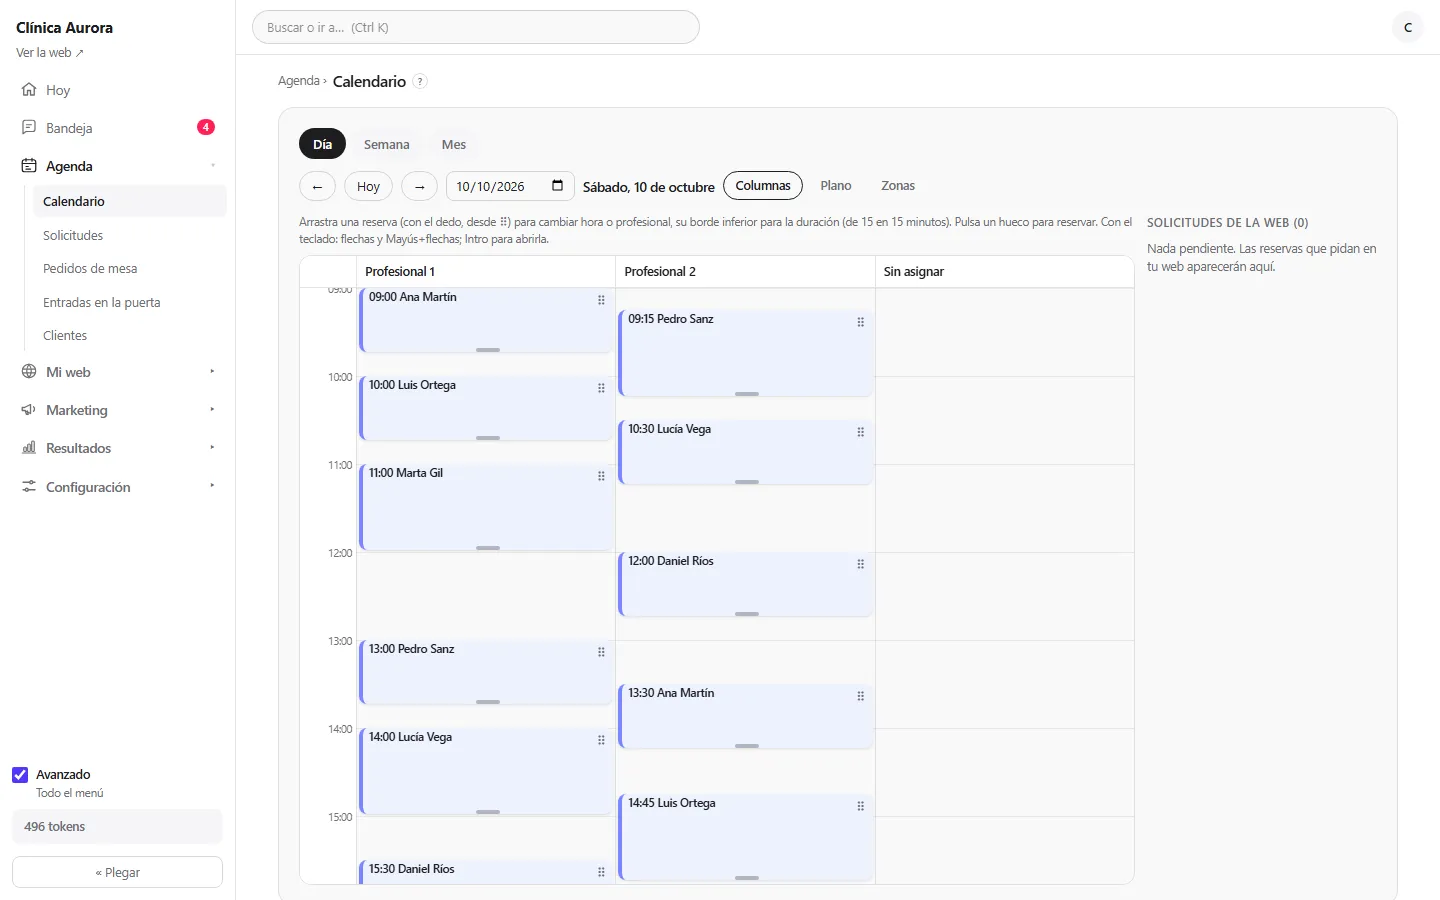Expand the Resultados submenu arrow
This screenshot has width=1440, height=900.
click(212, 448)
